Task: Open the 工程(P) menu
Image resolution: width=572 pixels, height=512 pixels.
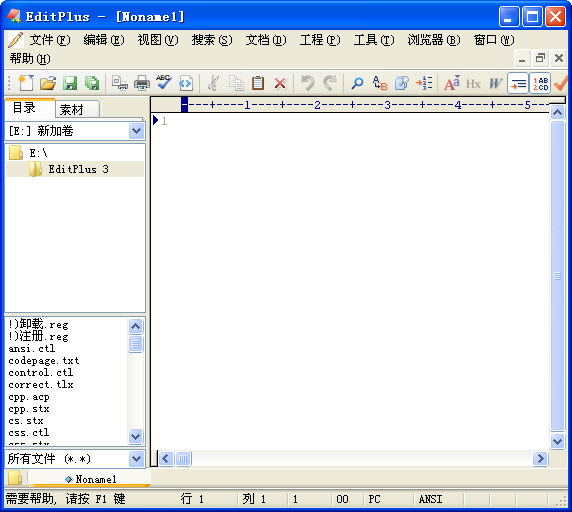Action: tap(320, 40)
